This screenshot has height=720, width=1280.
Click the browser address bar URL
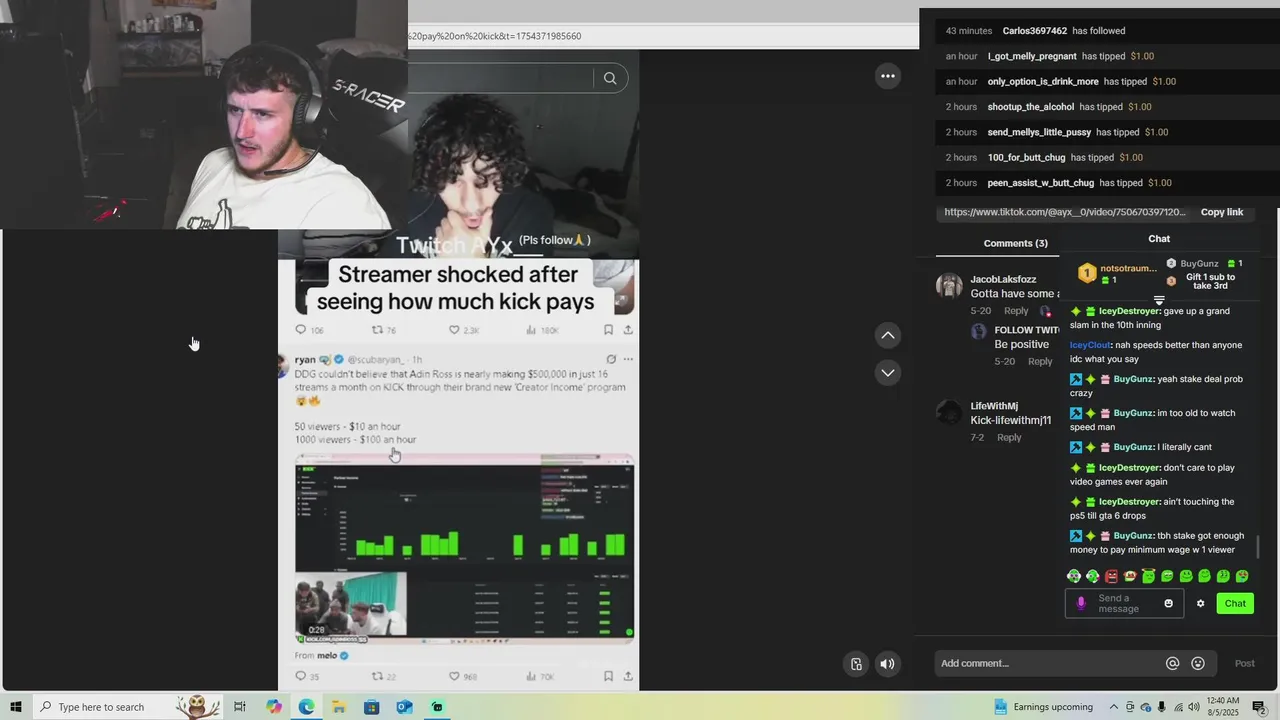(x=495, y=36)
